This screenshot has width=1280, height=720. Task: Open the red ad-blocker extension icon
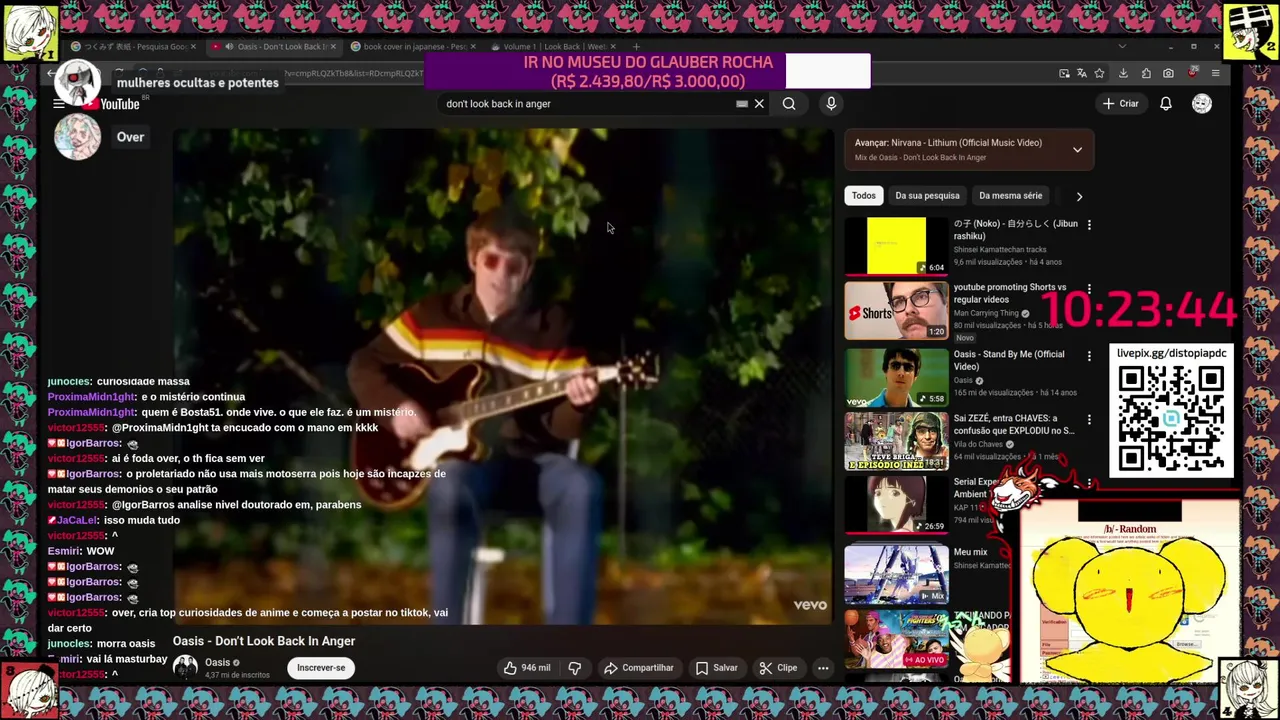tap(1192, 73)
